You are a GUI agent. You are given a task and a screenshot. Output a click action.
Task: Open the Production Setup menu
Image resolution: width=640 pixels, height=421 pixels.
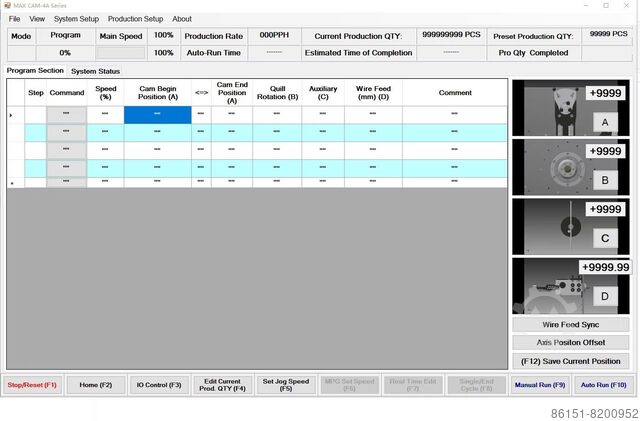[135, 19]
